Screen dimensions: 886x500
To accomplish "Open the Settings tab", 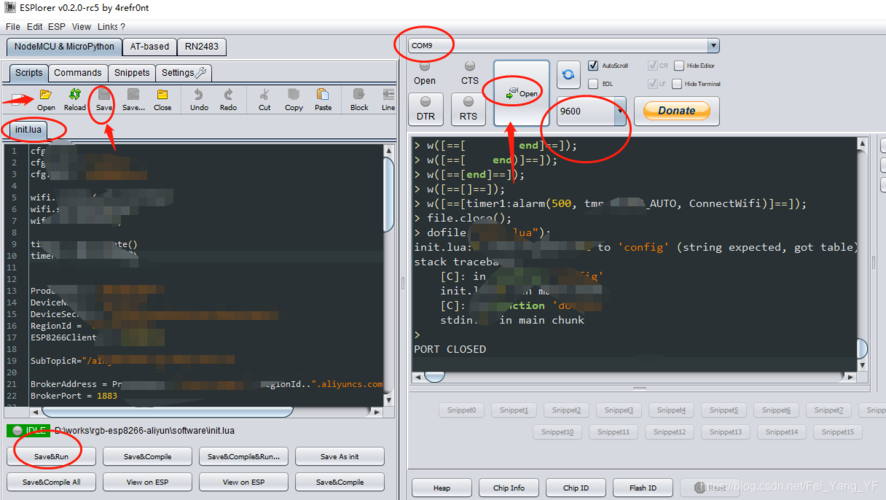I will point(184,72).
